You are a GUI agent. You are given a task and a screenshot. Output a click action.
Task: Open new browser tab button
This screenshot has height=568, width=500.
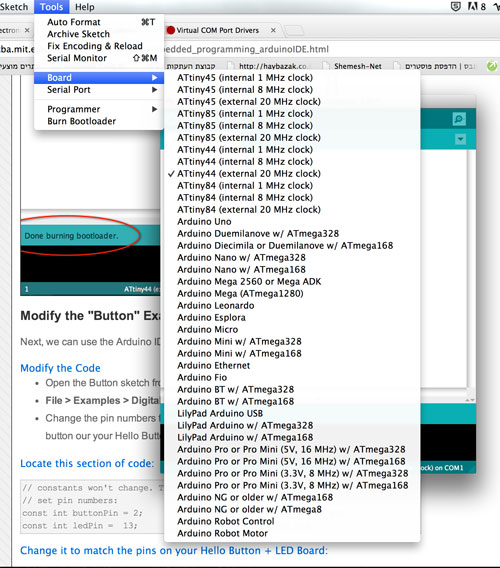(294, 31)
